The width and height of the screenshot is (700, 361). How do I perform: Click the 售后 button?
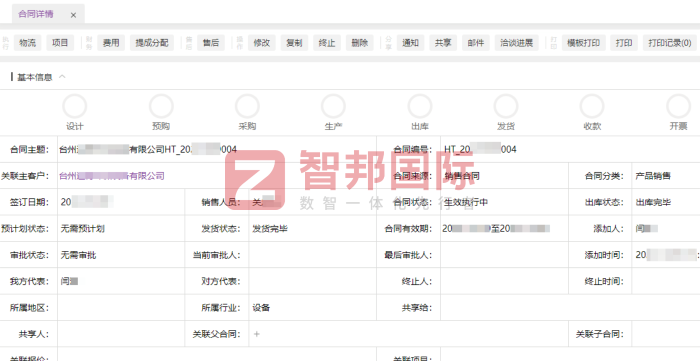(x=211, y=43)
